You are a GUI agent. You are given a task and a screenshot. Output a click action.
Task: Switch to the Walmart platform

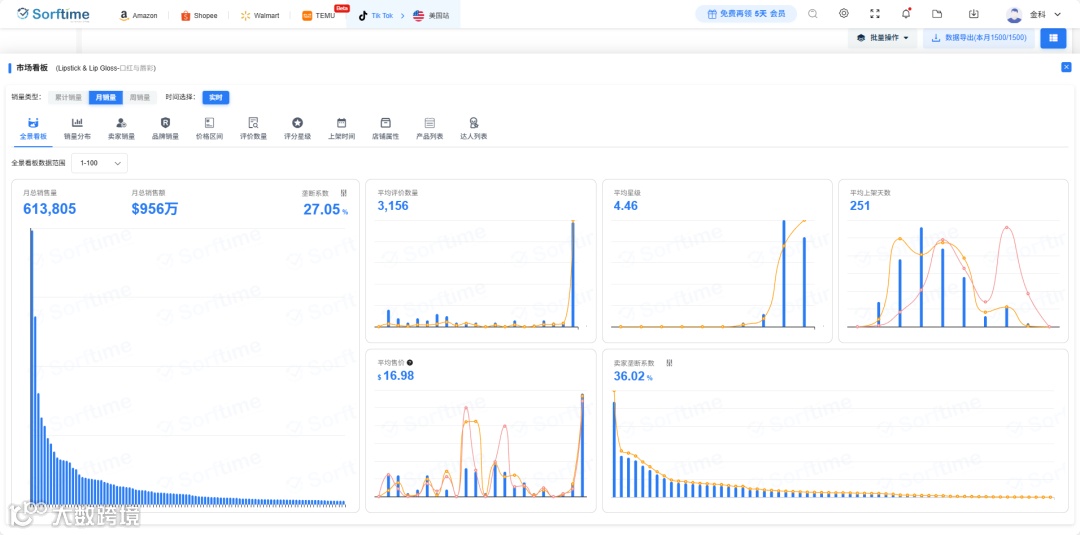tap(260, 15)
